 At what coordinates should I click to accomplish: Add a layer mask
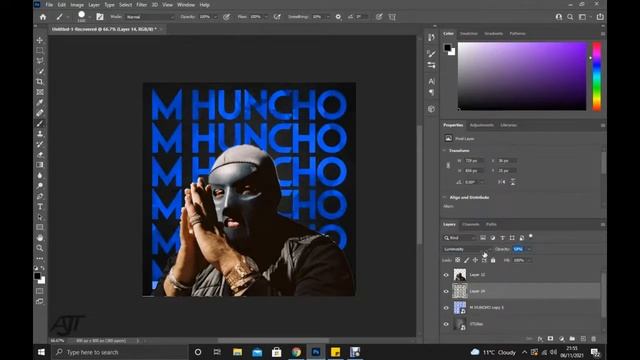551,339
